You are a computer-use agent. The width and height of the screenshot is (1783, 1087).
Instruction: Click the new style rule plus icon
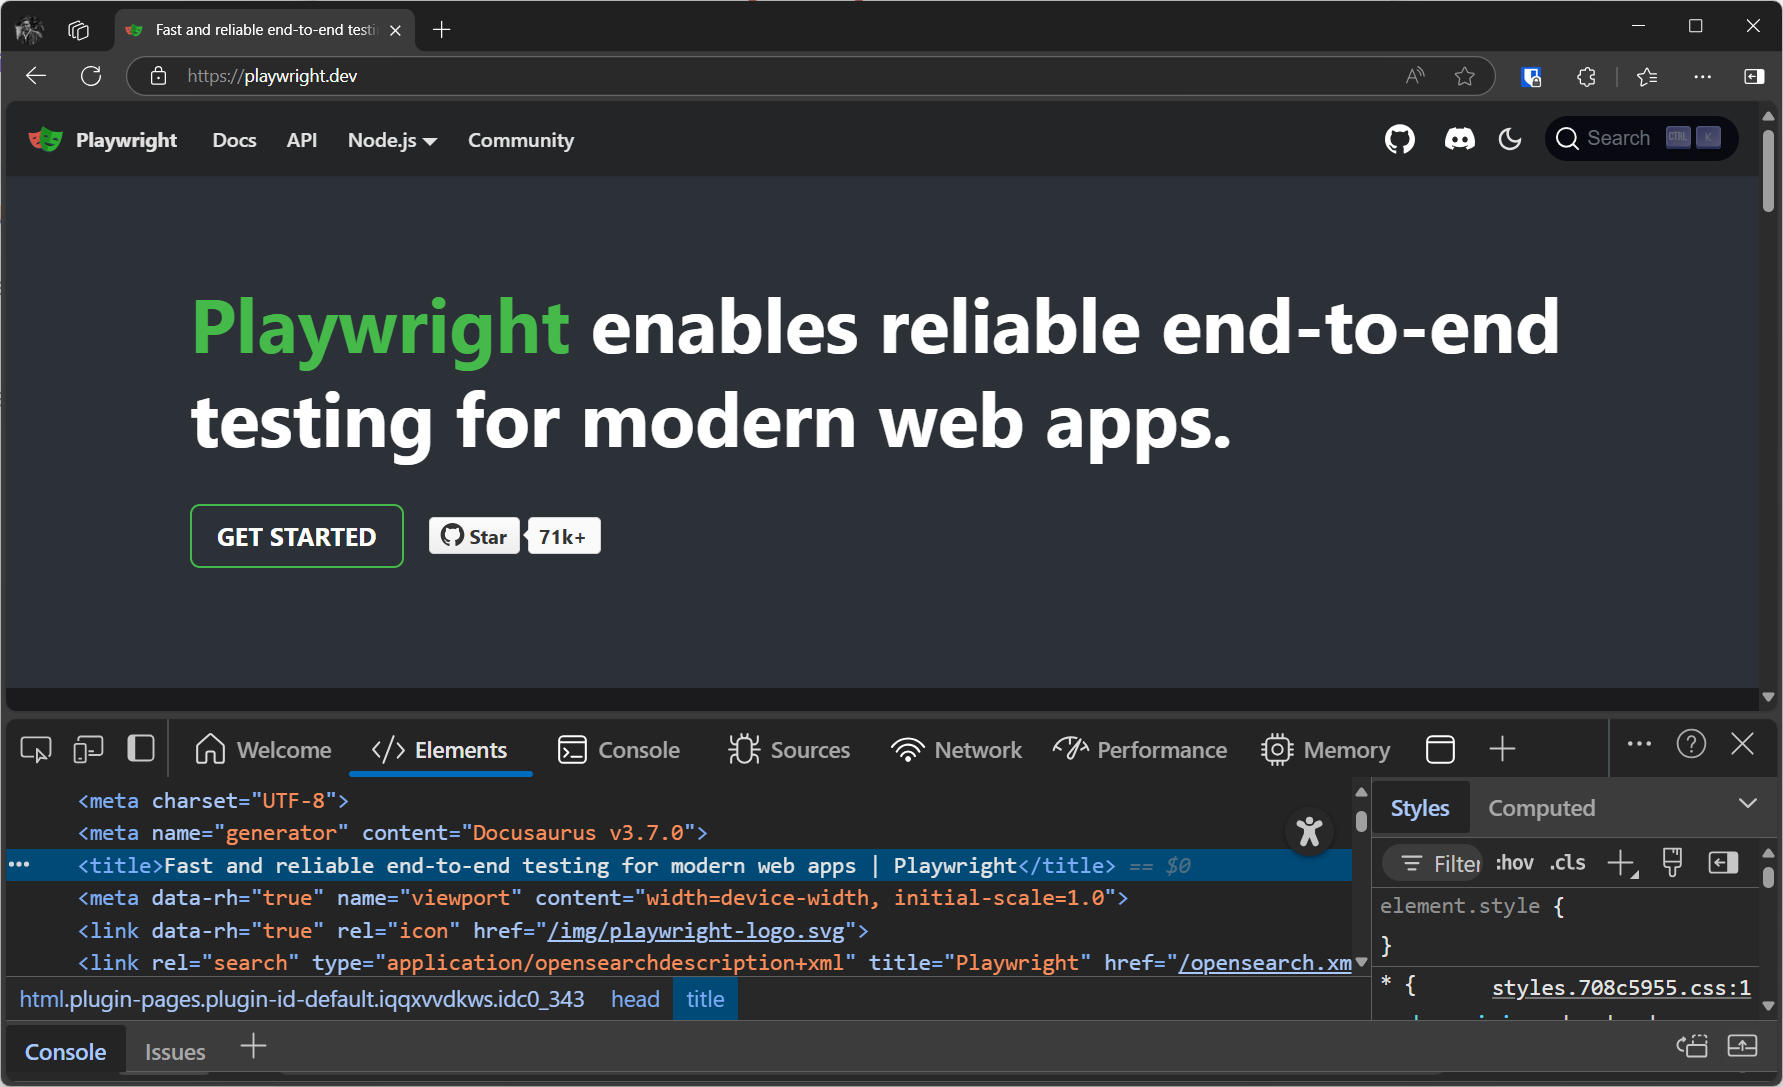(1622, 863)
